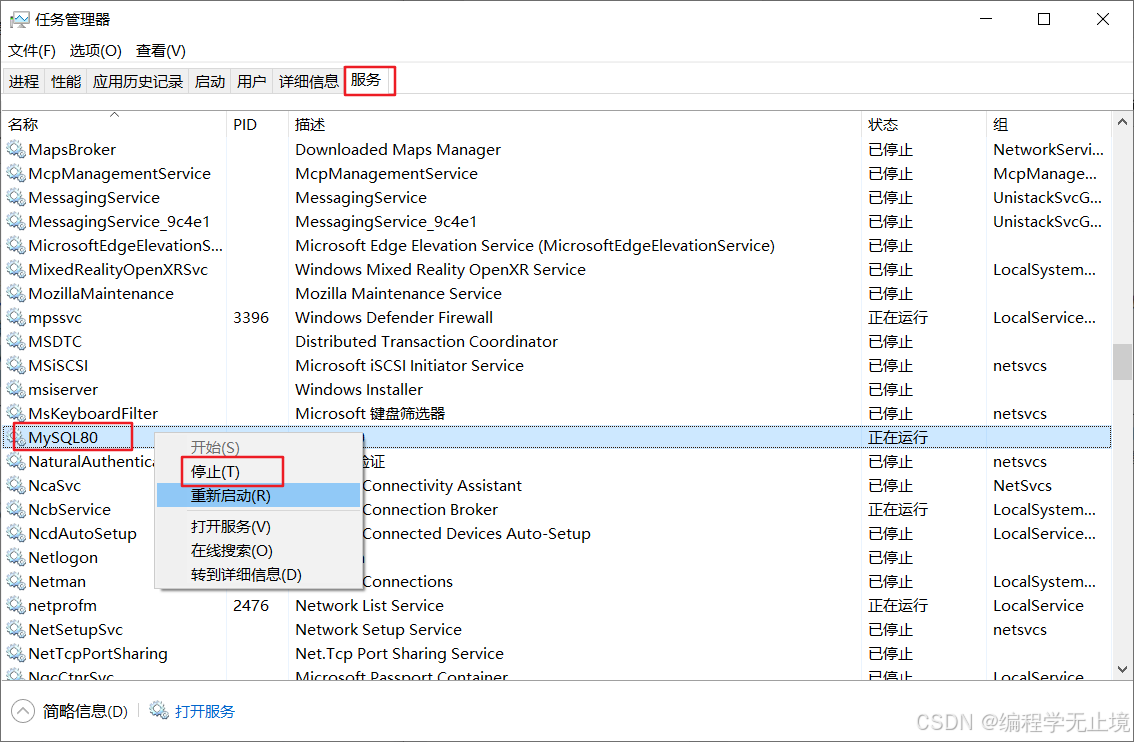Select the MicrosoftEdgeElevationS... service name
The height and width of the screenshot is (742, 1134).
click(125, 246)
